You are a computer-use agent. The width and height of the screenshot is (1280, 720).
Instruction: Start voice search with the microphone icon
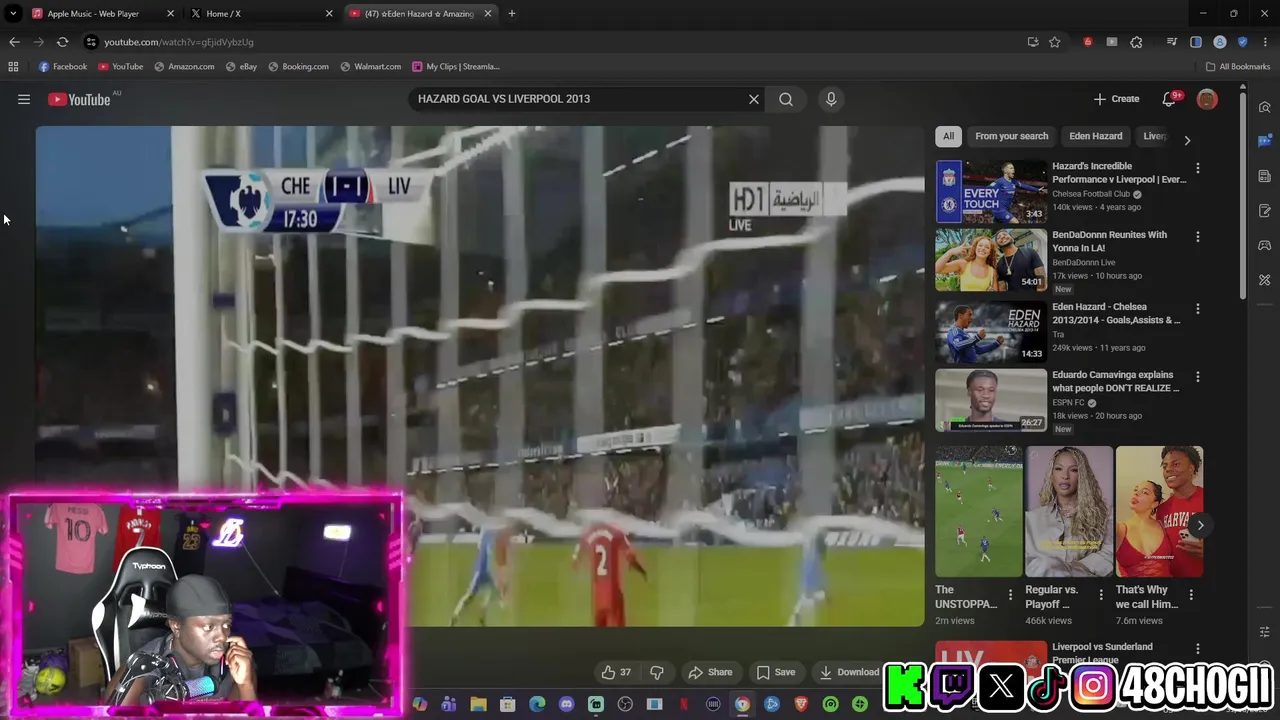coord(830,99)
